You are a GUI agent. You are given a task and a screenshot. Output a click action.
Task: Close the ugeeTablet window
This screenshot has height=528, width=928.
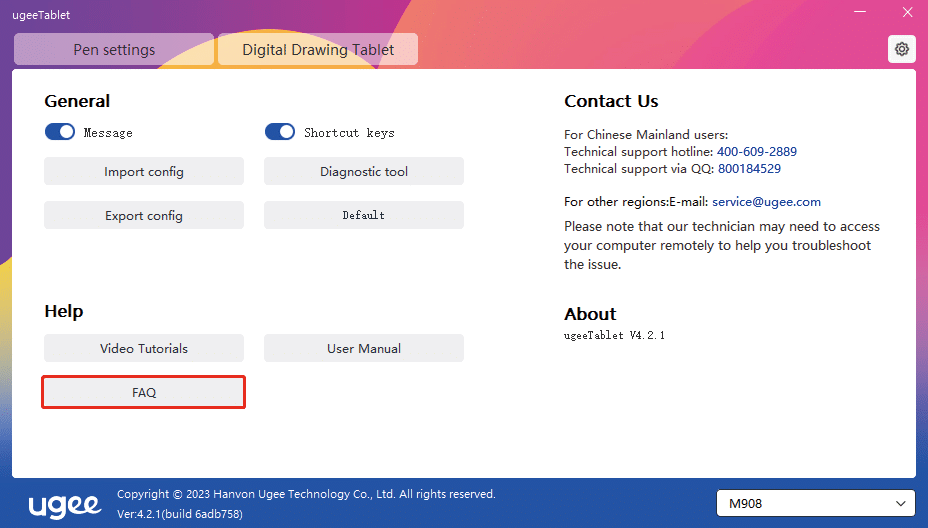[x=907, y=12]
